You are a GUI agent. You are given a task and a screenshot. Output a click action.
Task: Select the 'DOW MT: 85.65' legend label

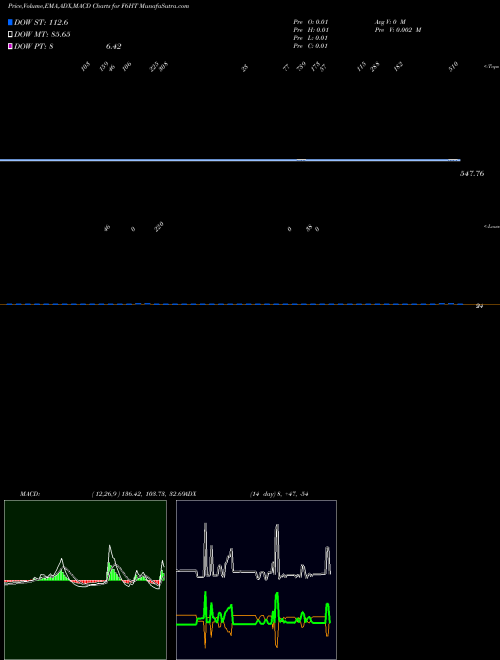(42, 35)
